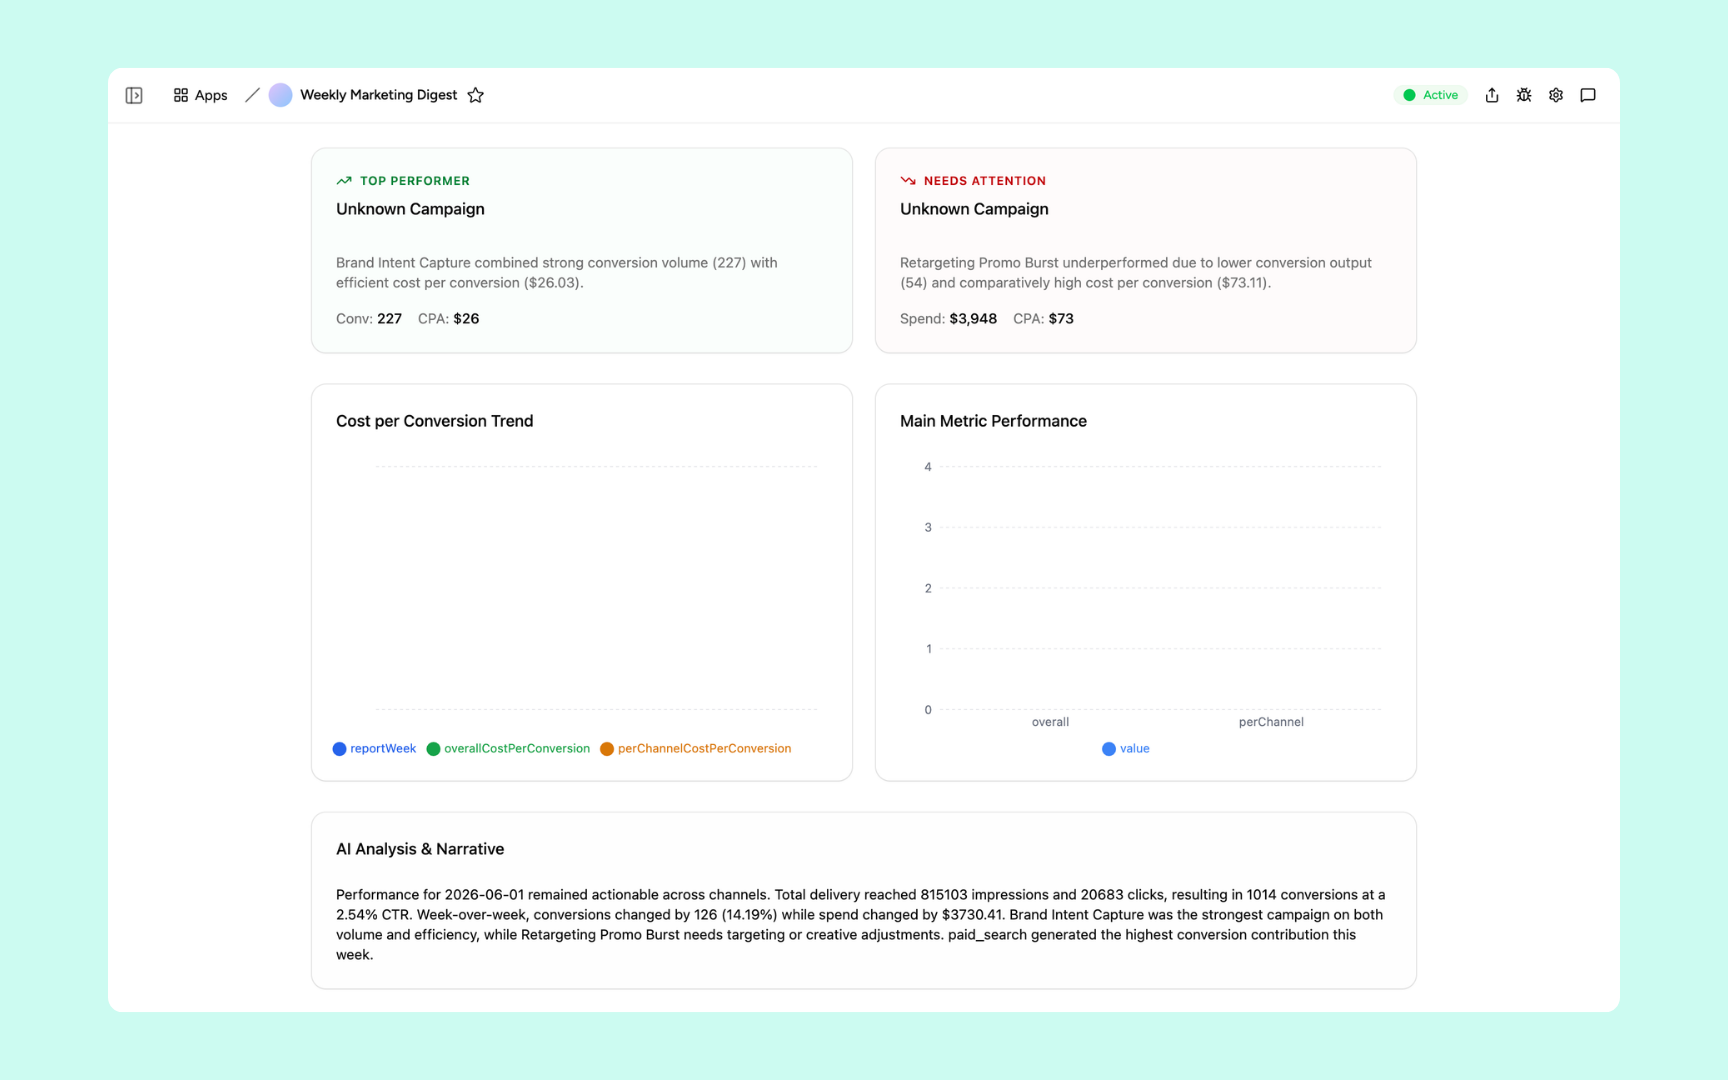This screenshot has height=1080, width=1728.
Task: Click the Main Metric Performance title
Action: click(993, 421)
